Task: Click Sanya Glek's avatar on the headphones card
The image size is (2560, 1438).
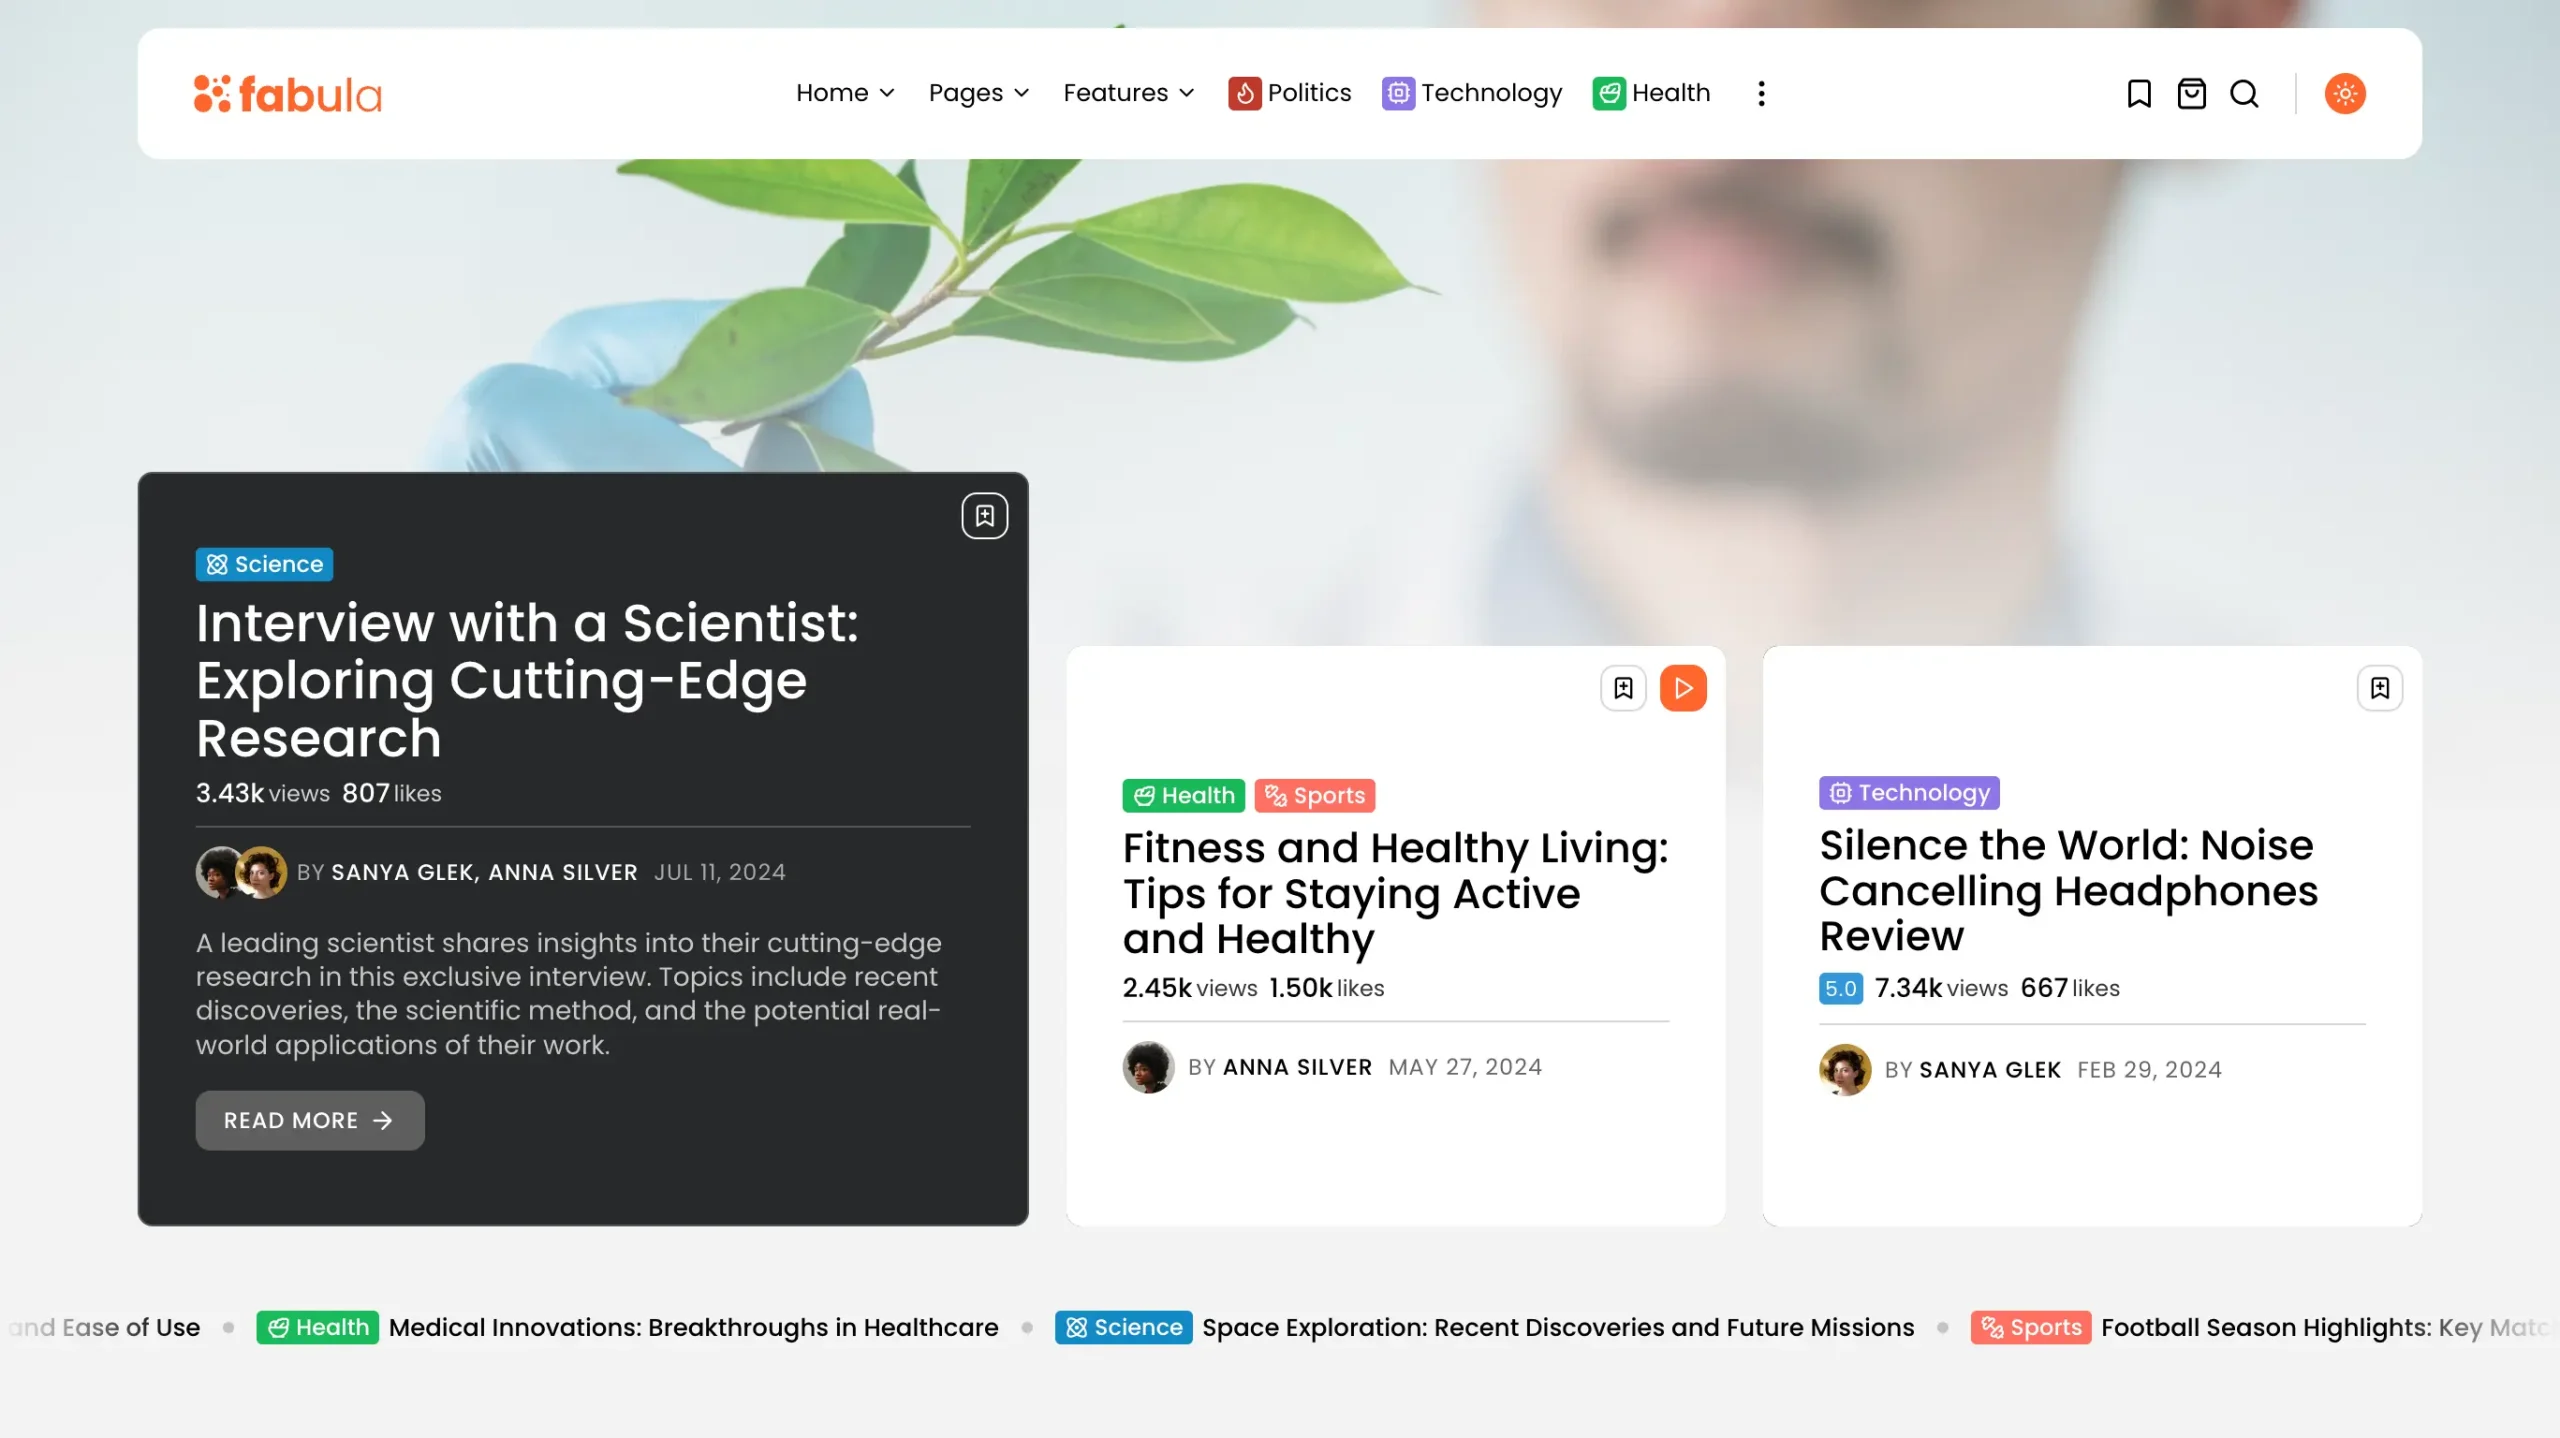Action: [1844, 1069]
